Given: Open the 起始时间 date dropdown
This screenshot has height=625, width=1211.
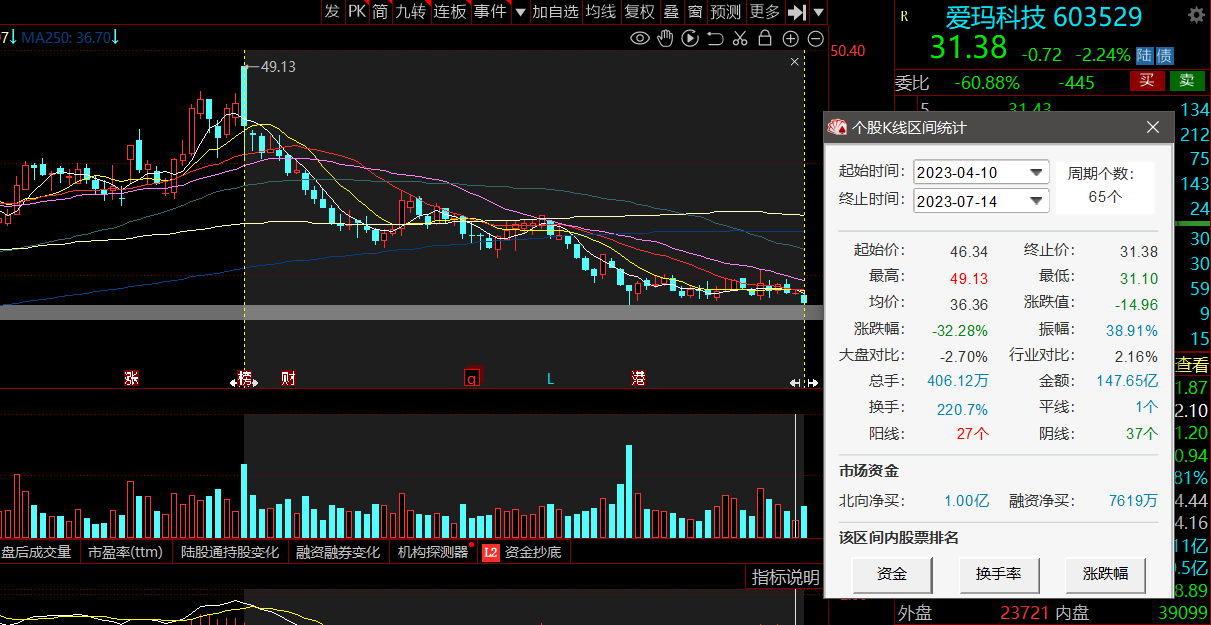Looking at the screenshot, I should [1037, 172].
